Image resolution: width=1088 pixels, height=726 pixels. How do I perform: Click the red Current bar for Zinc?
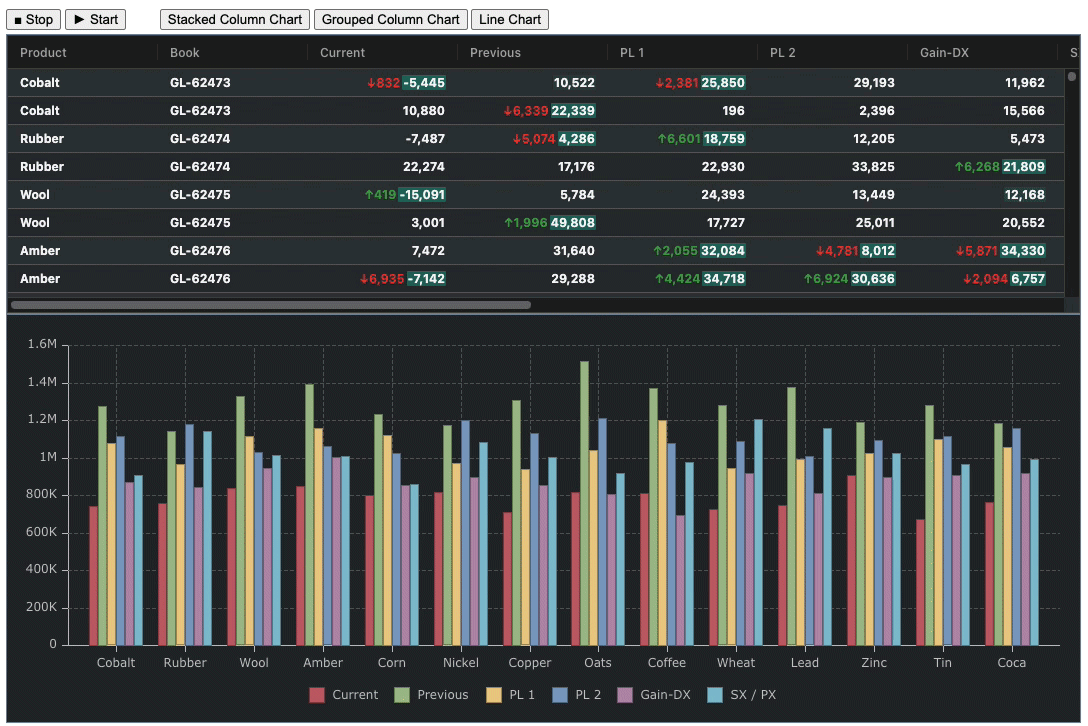851,561
